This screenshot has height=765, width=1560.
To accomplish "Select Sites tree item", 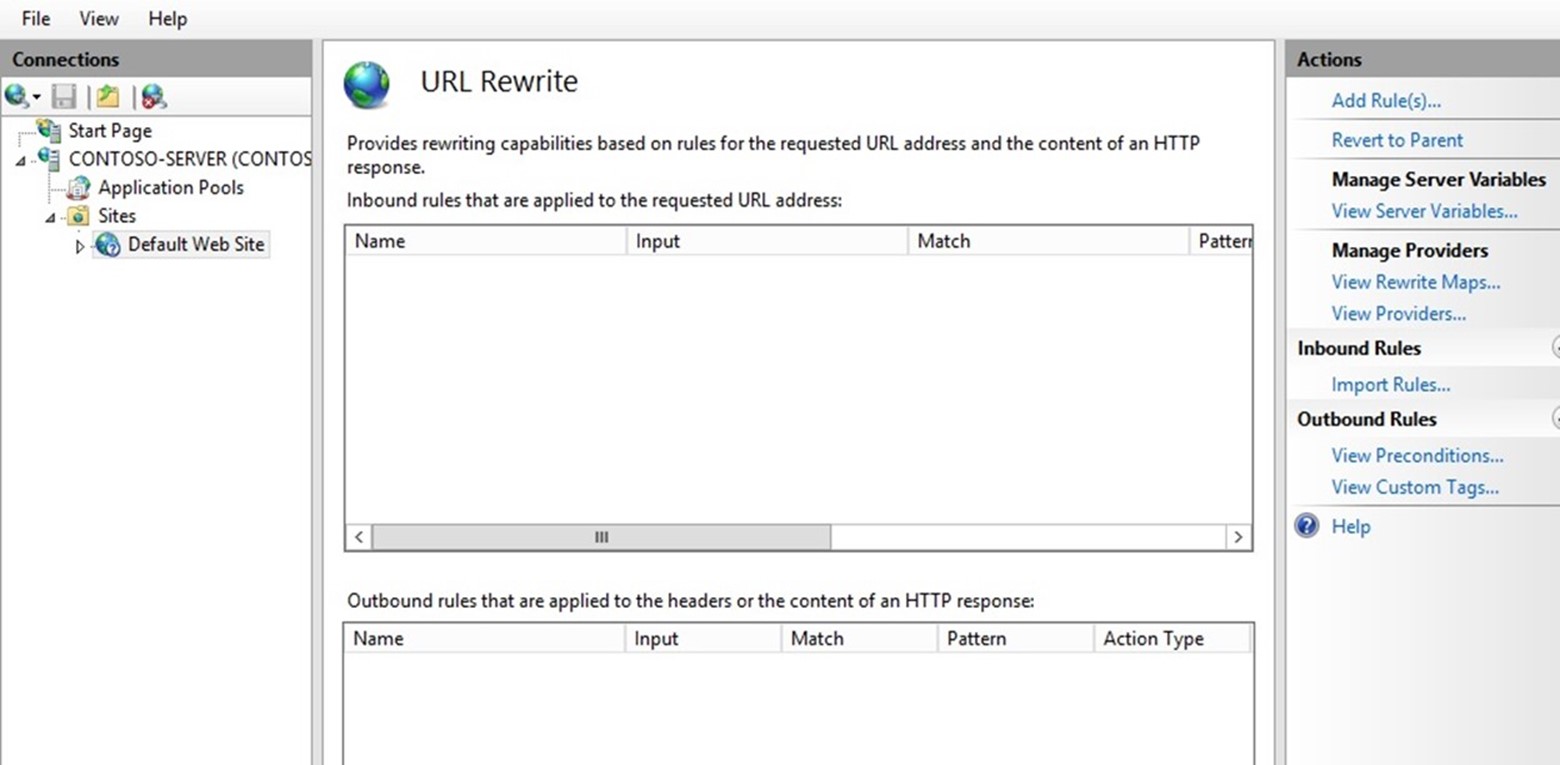I will 116,216.
